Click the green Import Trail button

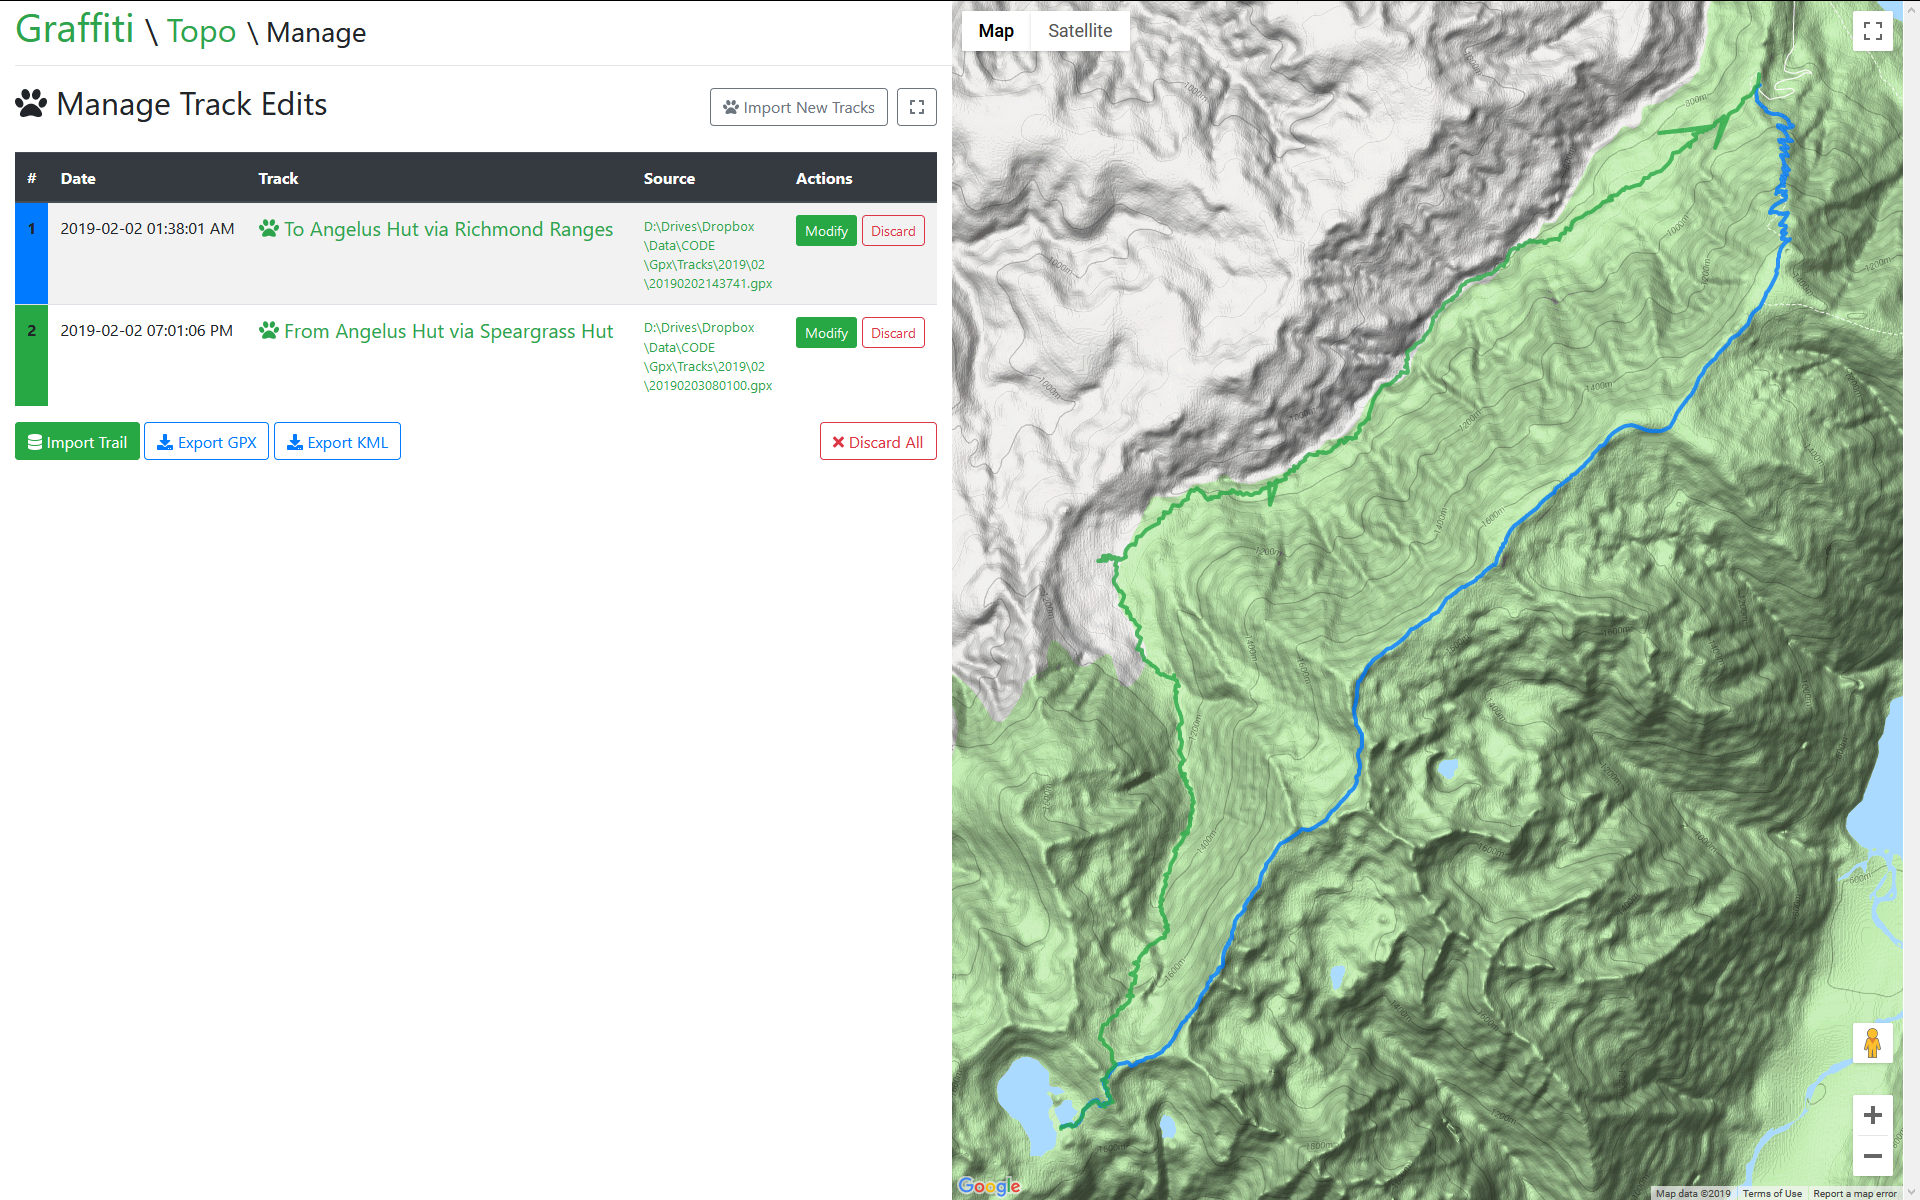point(77,442)
